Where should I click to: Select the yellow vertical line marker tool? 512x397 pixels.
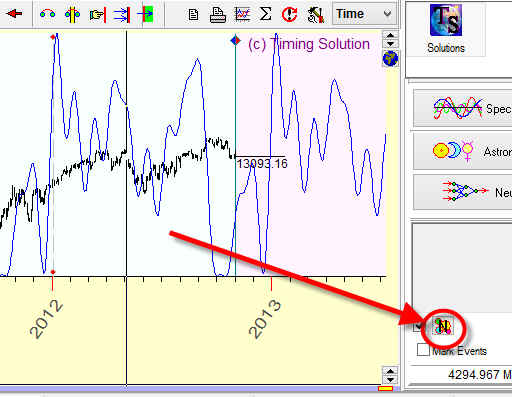[x=72, y=14]
